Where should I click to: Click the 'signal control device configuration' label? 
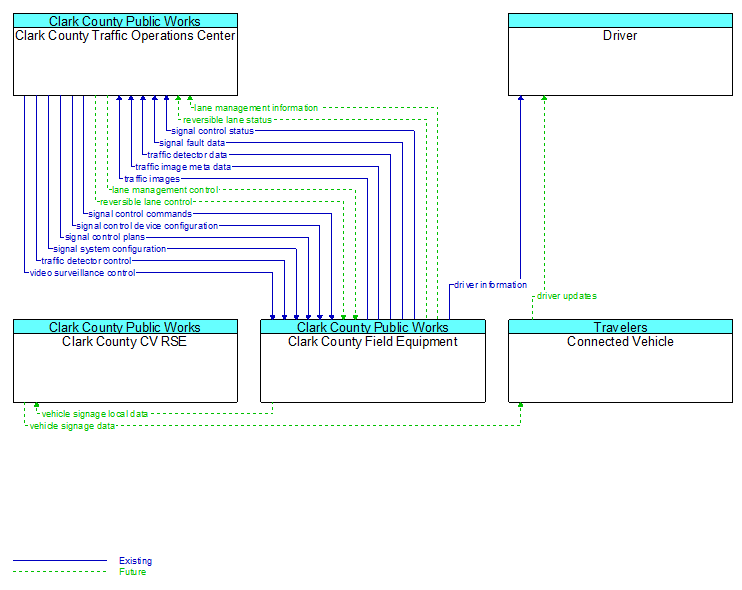pos(147,226)
